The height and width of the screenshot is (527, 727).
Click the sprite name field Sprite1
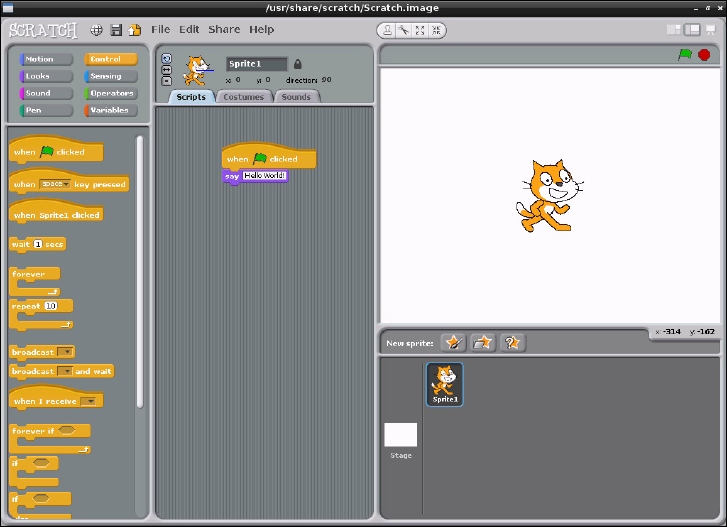256,64
